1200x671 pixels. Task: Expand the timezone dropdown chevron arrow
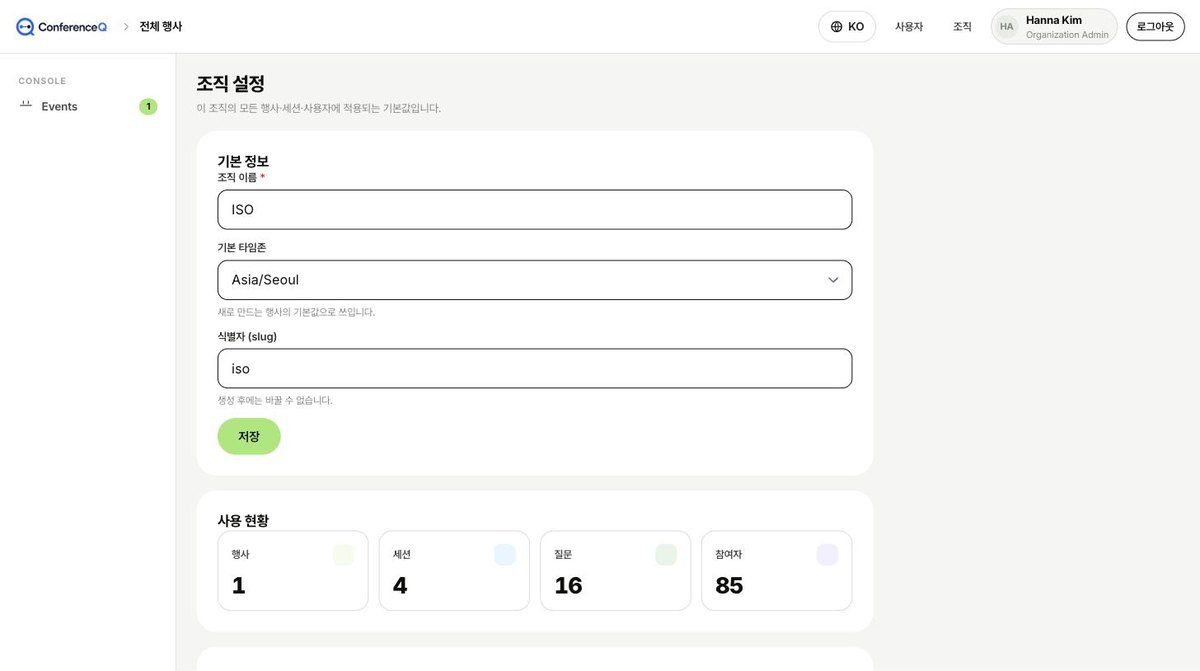[x=833, y=280]
